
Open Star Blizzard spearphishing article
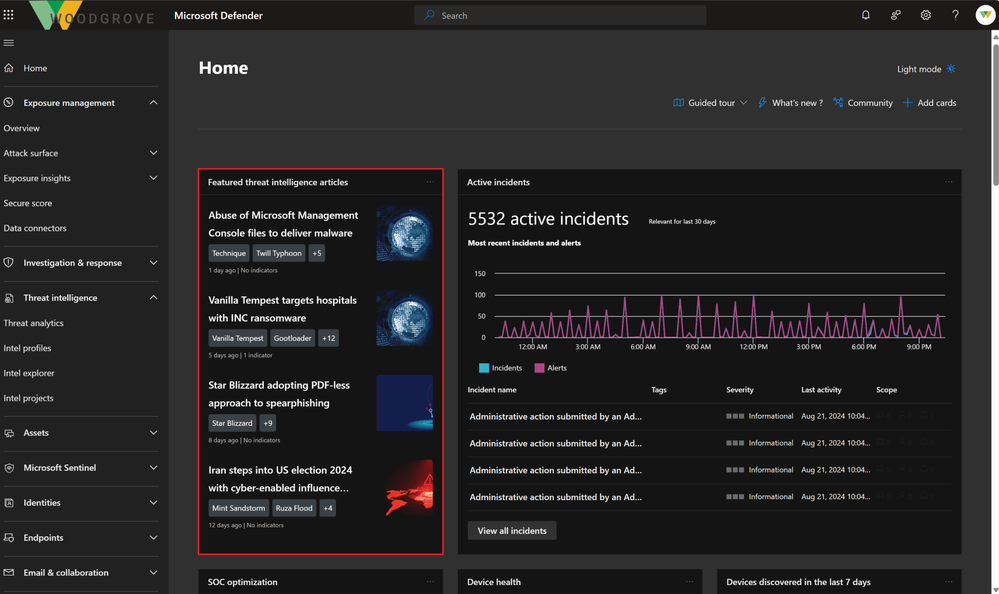click(279, 394)
